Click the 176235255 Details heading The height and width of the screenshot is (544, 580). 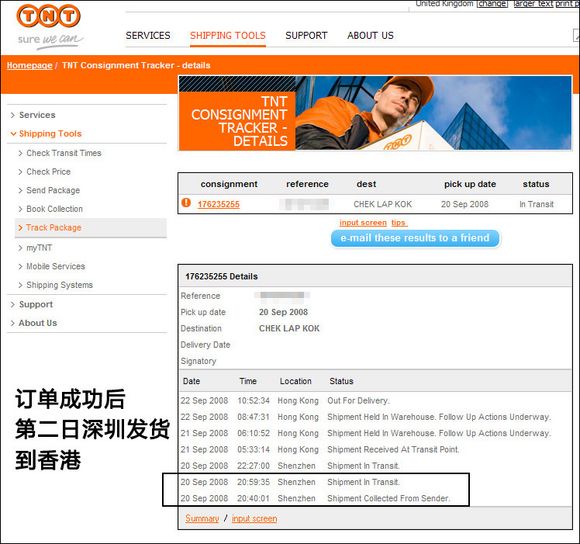click(x=222, y=276)
